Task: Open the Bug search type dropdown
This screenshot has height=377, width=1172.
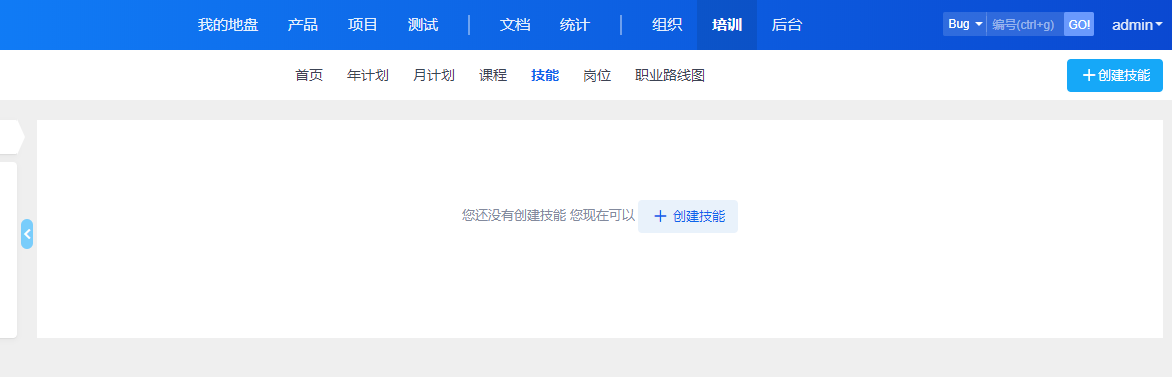Action: (x=964, y=25)
